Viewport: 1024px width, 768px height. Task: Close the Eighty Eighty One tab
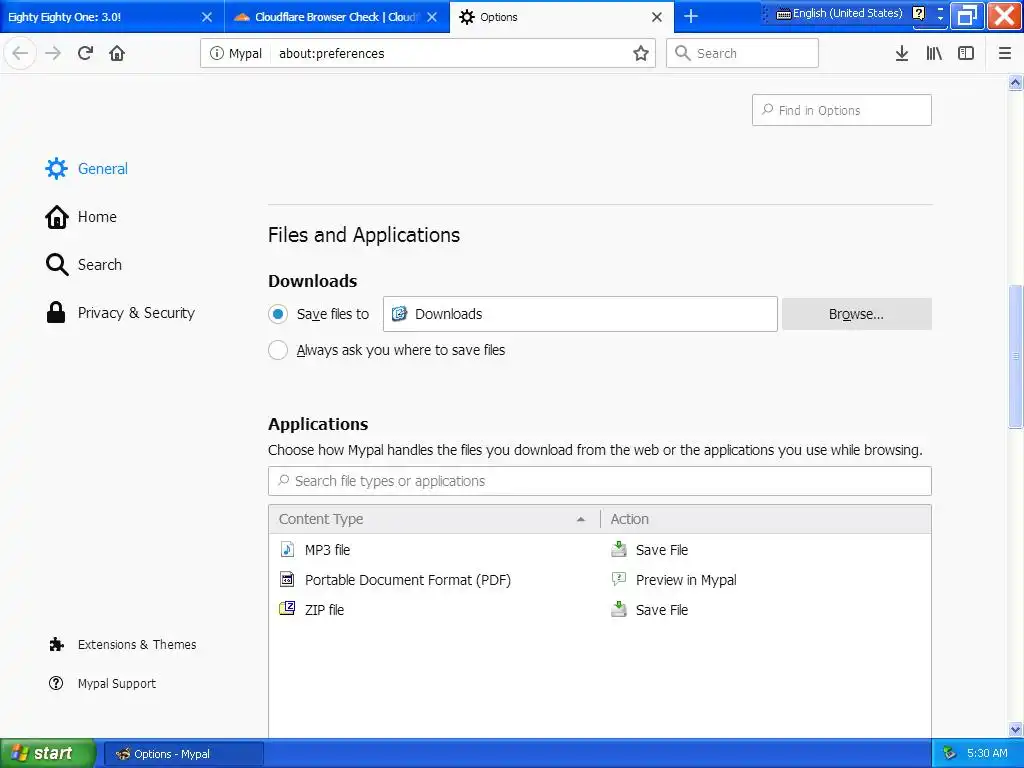[206, 17]
